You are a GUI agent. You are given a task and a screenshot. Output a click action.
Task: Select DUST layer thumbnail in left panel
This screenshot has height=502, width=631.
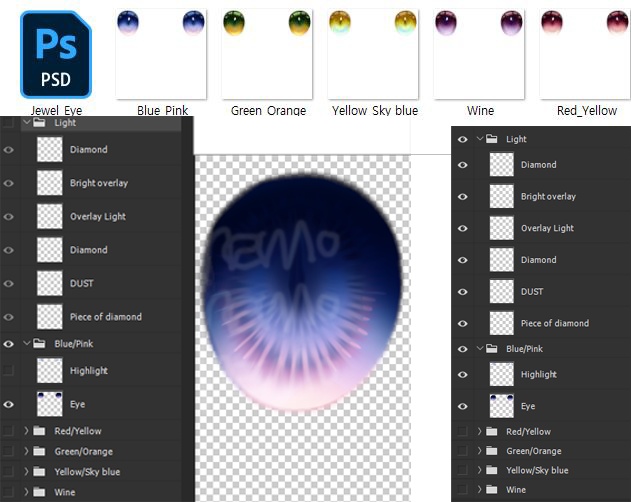tap(50, 283)
